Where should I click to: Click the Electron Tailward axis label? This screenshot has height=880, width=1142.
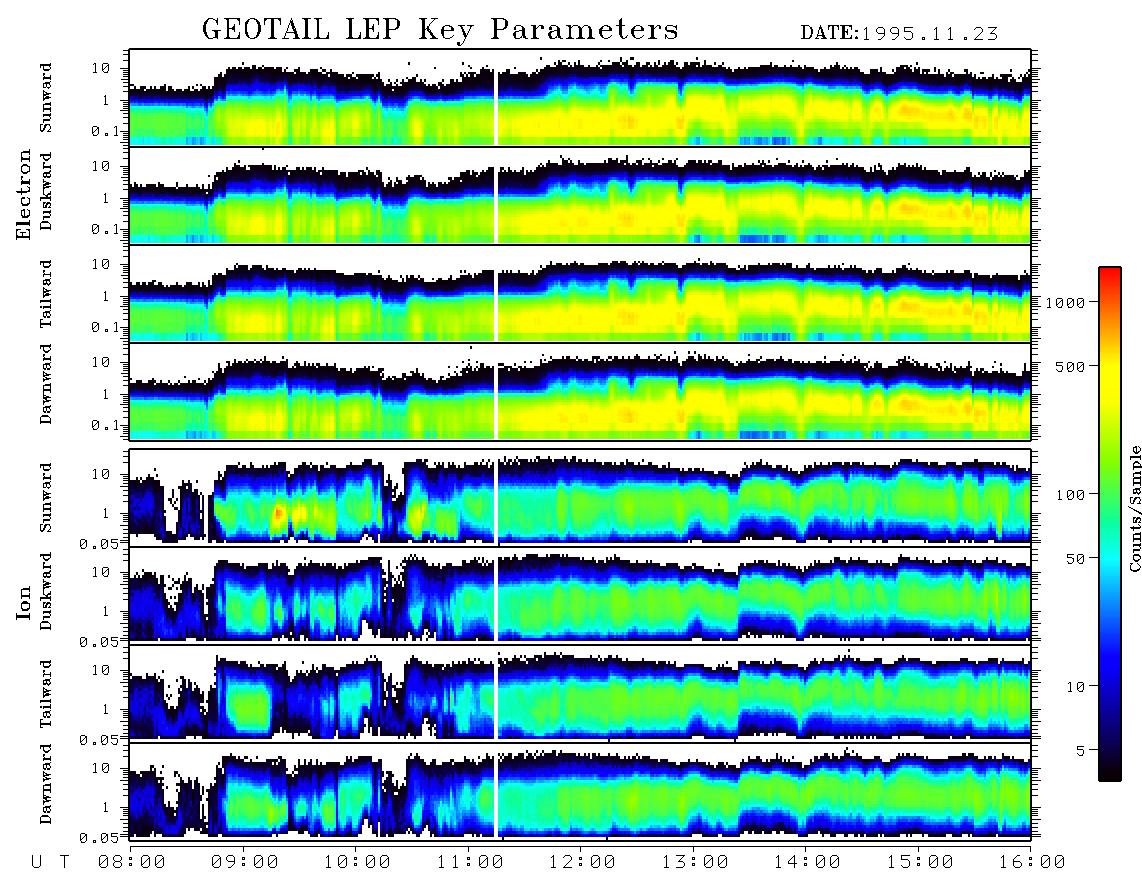[46, 294]
